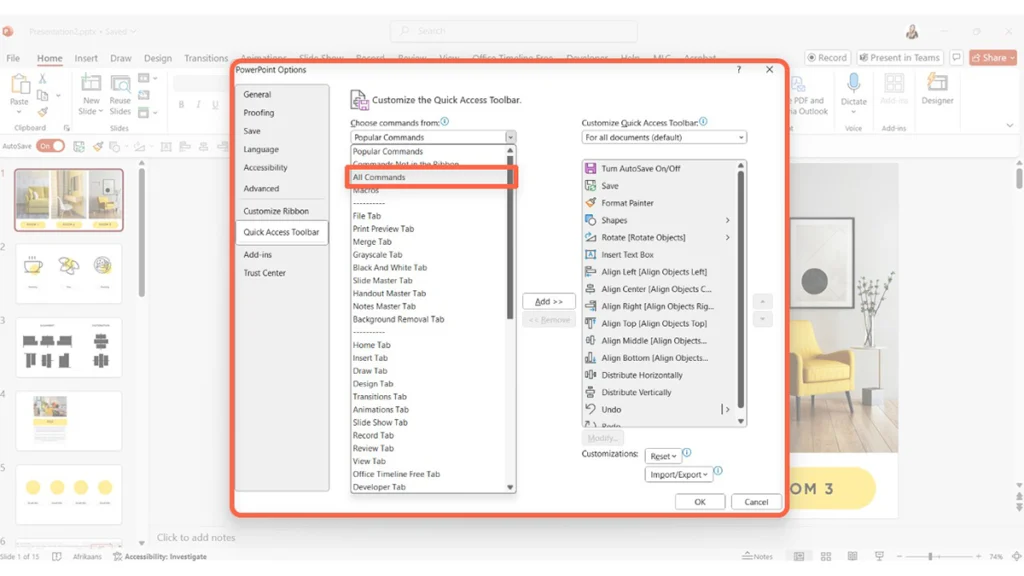This screenshot has height=576, width=1024.
Task: Open the Trust Center category
Action: (281, 272)
